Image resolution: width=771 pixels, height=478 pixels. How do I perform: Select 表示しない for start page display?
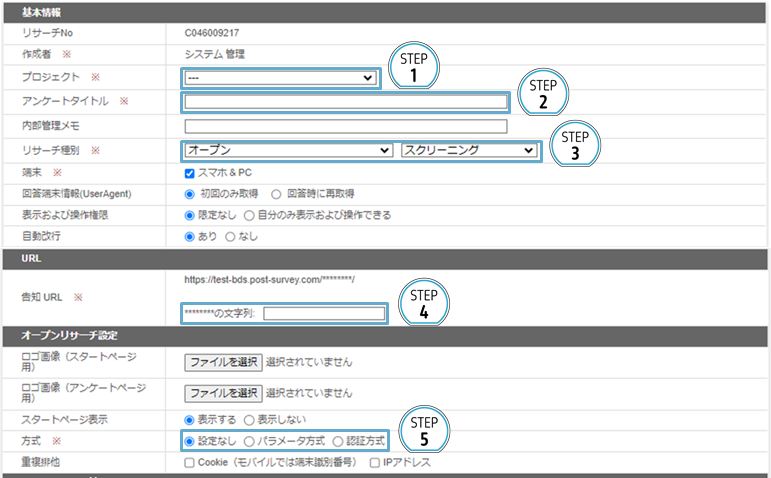click(250, 419)
